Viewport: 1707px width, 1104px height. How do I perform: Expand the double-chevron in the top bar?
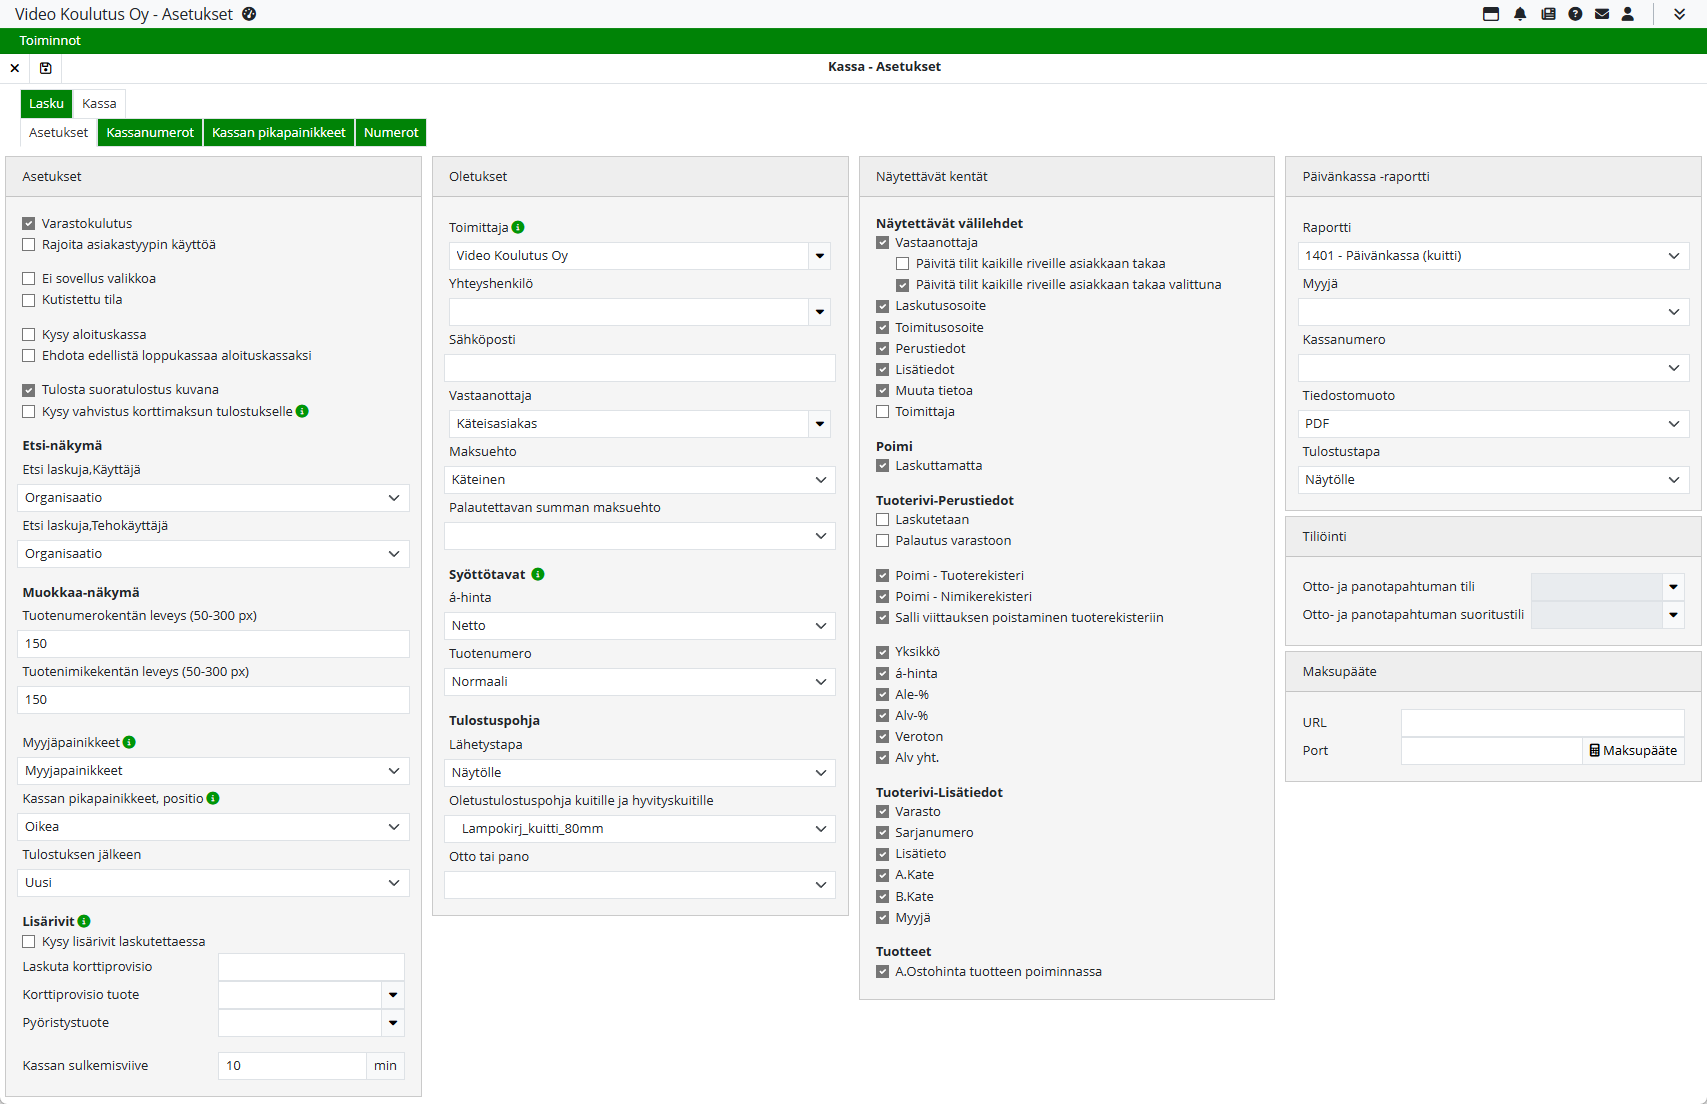point(1679,14)
